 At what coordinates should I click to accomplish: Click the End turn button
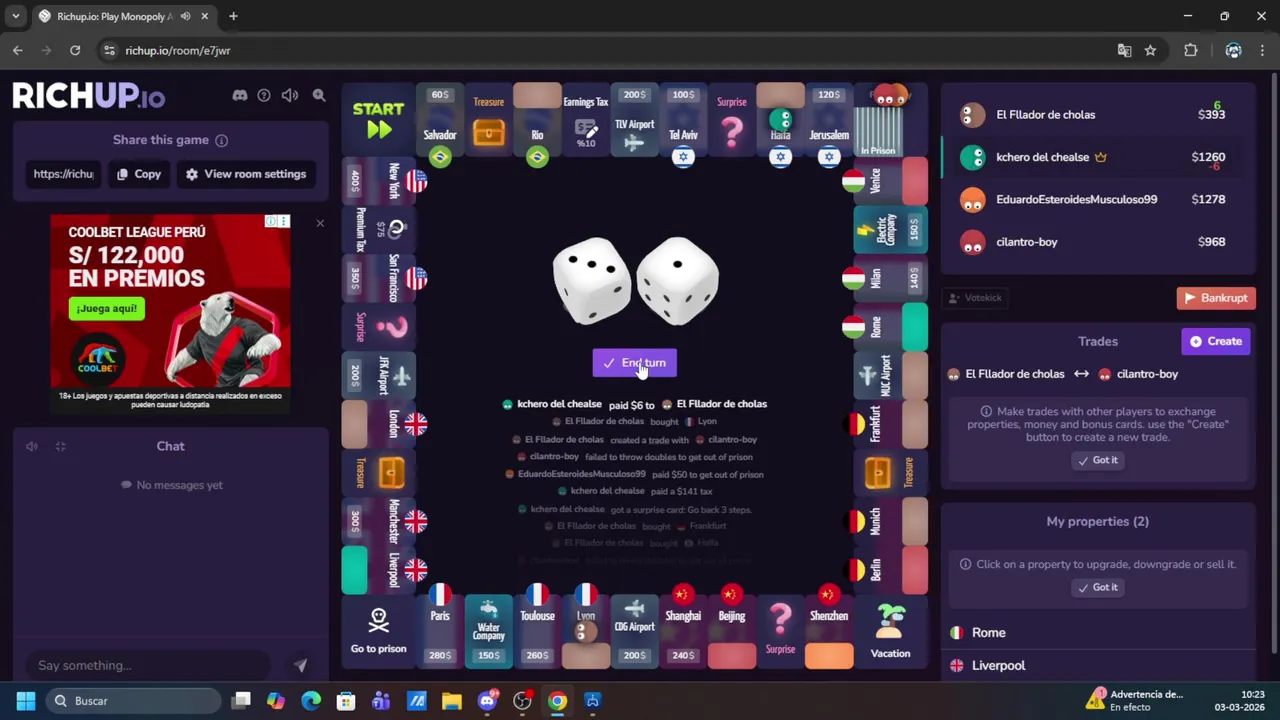[x=634, y=363]
